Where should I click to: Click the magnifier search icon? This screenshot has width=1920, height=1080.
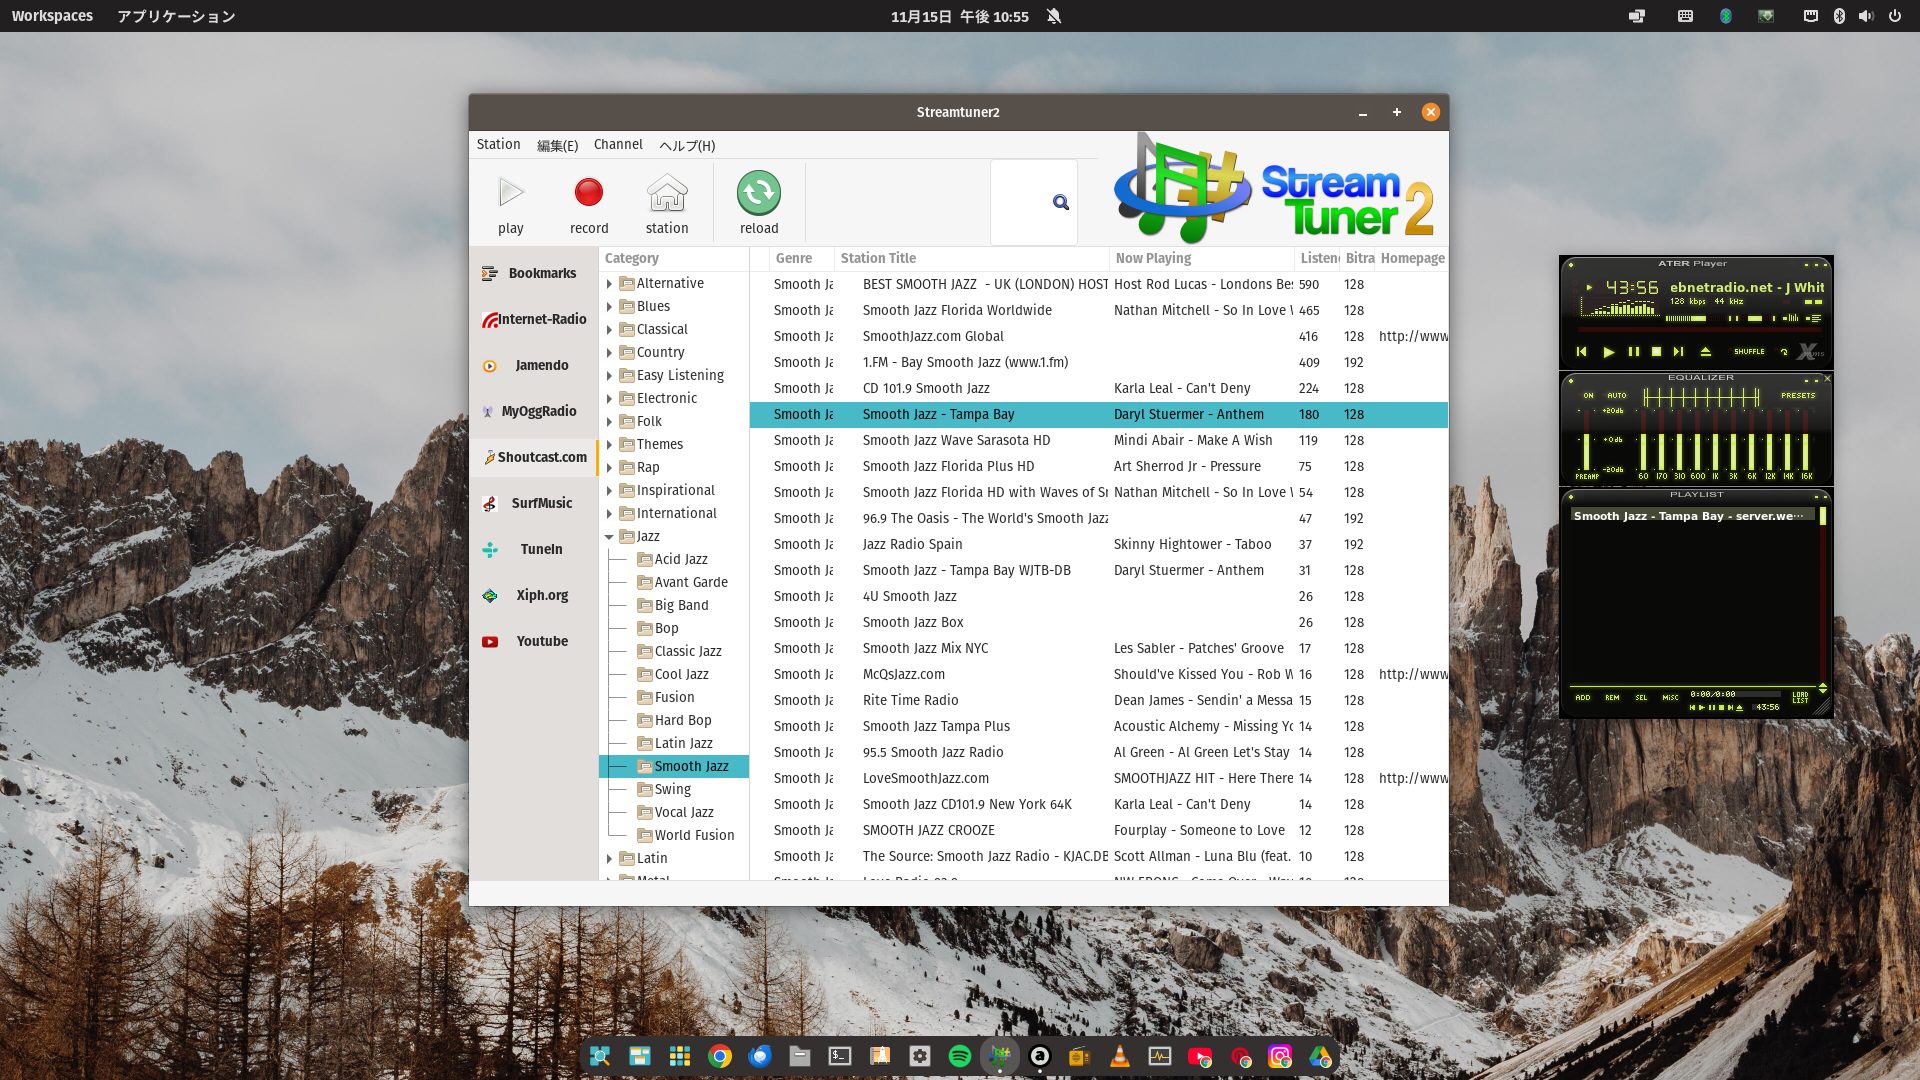(x=1061, y=203)
